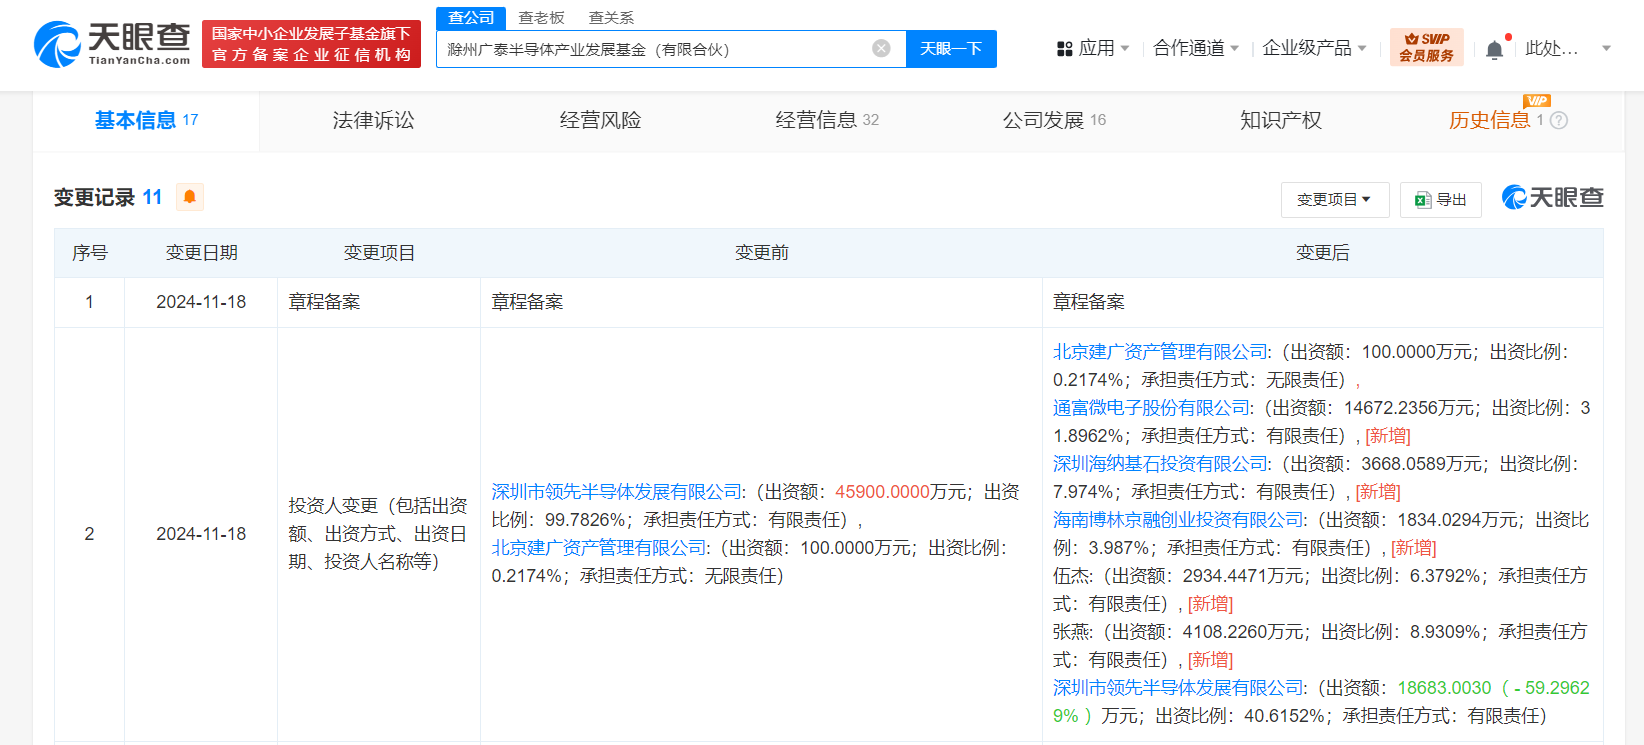1644x745 pixels.
Task: Clear the search box text
Action: pyautogui.click(x=881, y=48)
